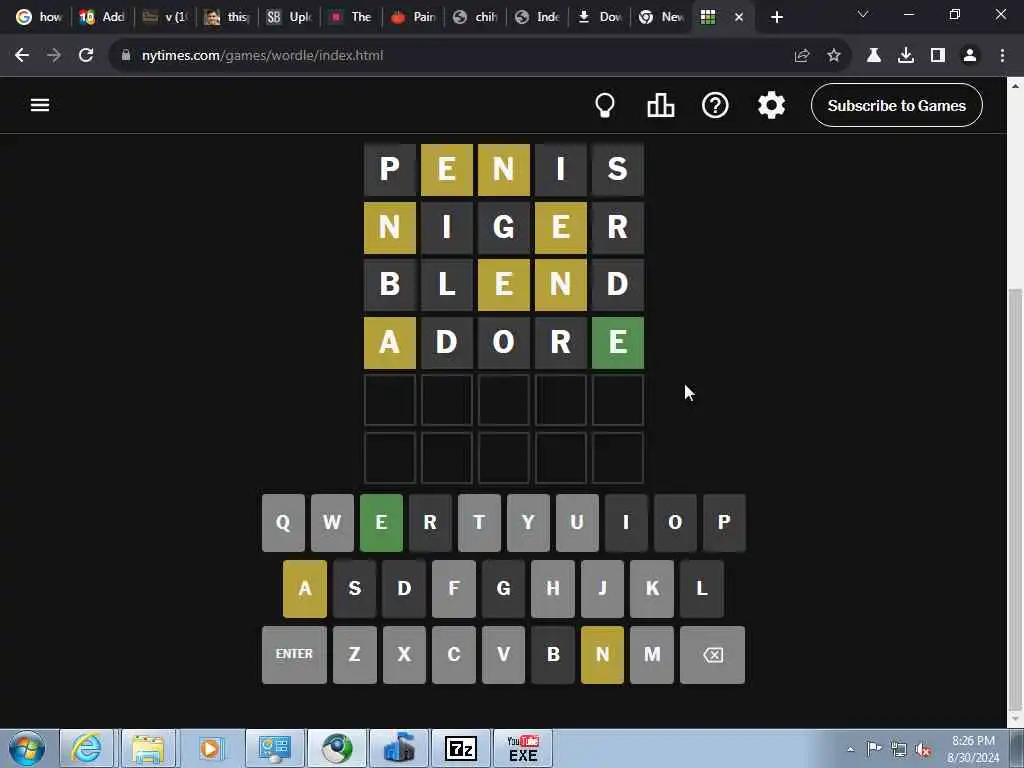Open the Wordle hamburger navigation menu
The height and width of the screenshot is (768, 1024).
tap(40, 105)
